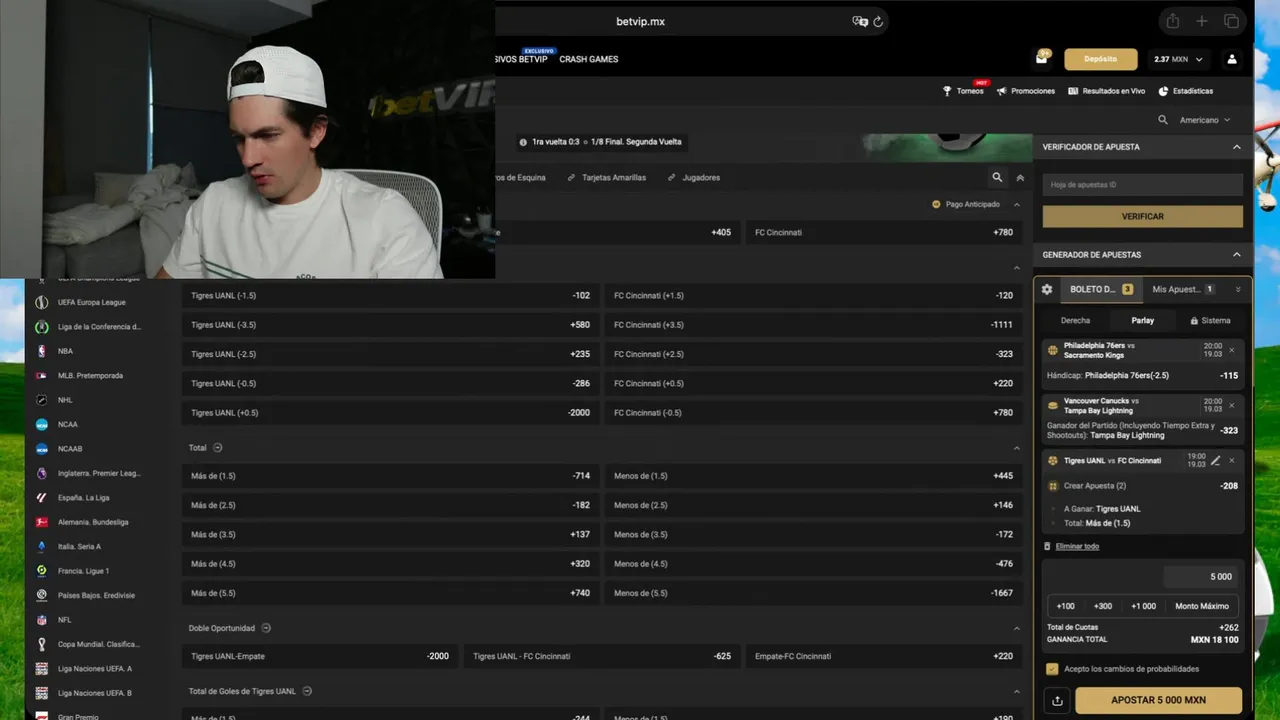
Task: Remove Philadelphia 76ers bet from slip
Action: pyautogui.click(x=1231, y=350)
